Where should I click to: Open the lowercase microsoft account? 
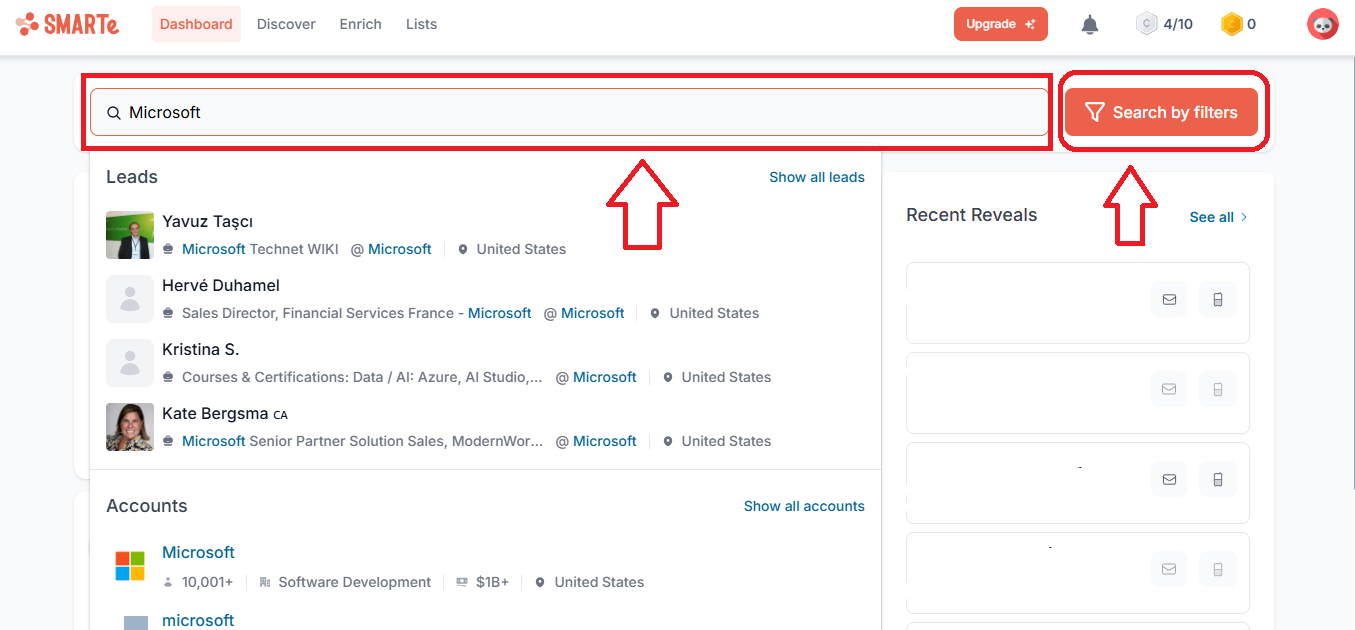[x=198, y=620]
